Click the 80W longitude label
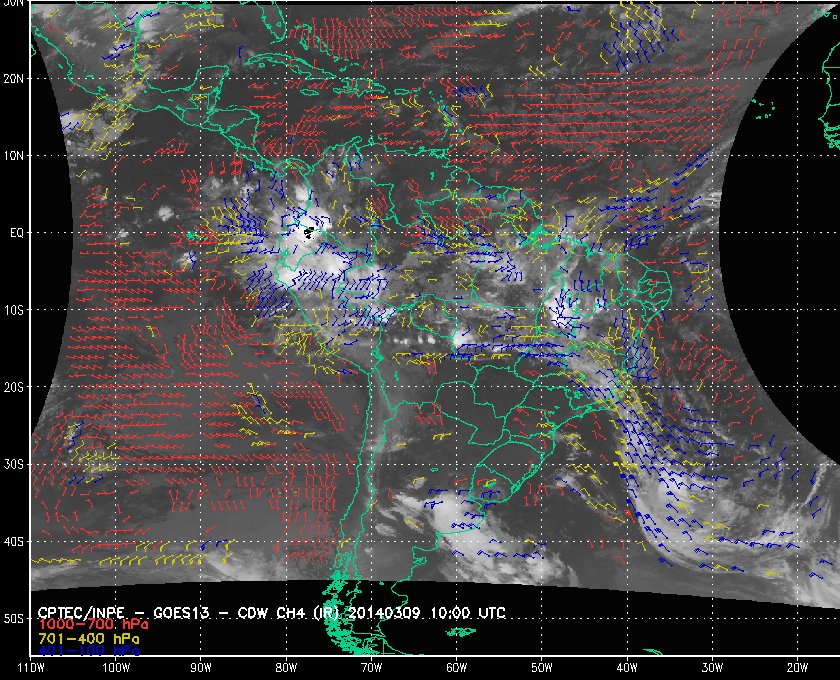Screen dimensions: 840x680 [286, 668]
